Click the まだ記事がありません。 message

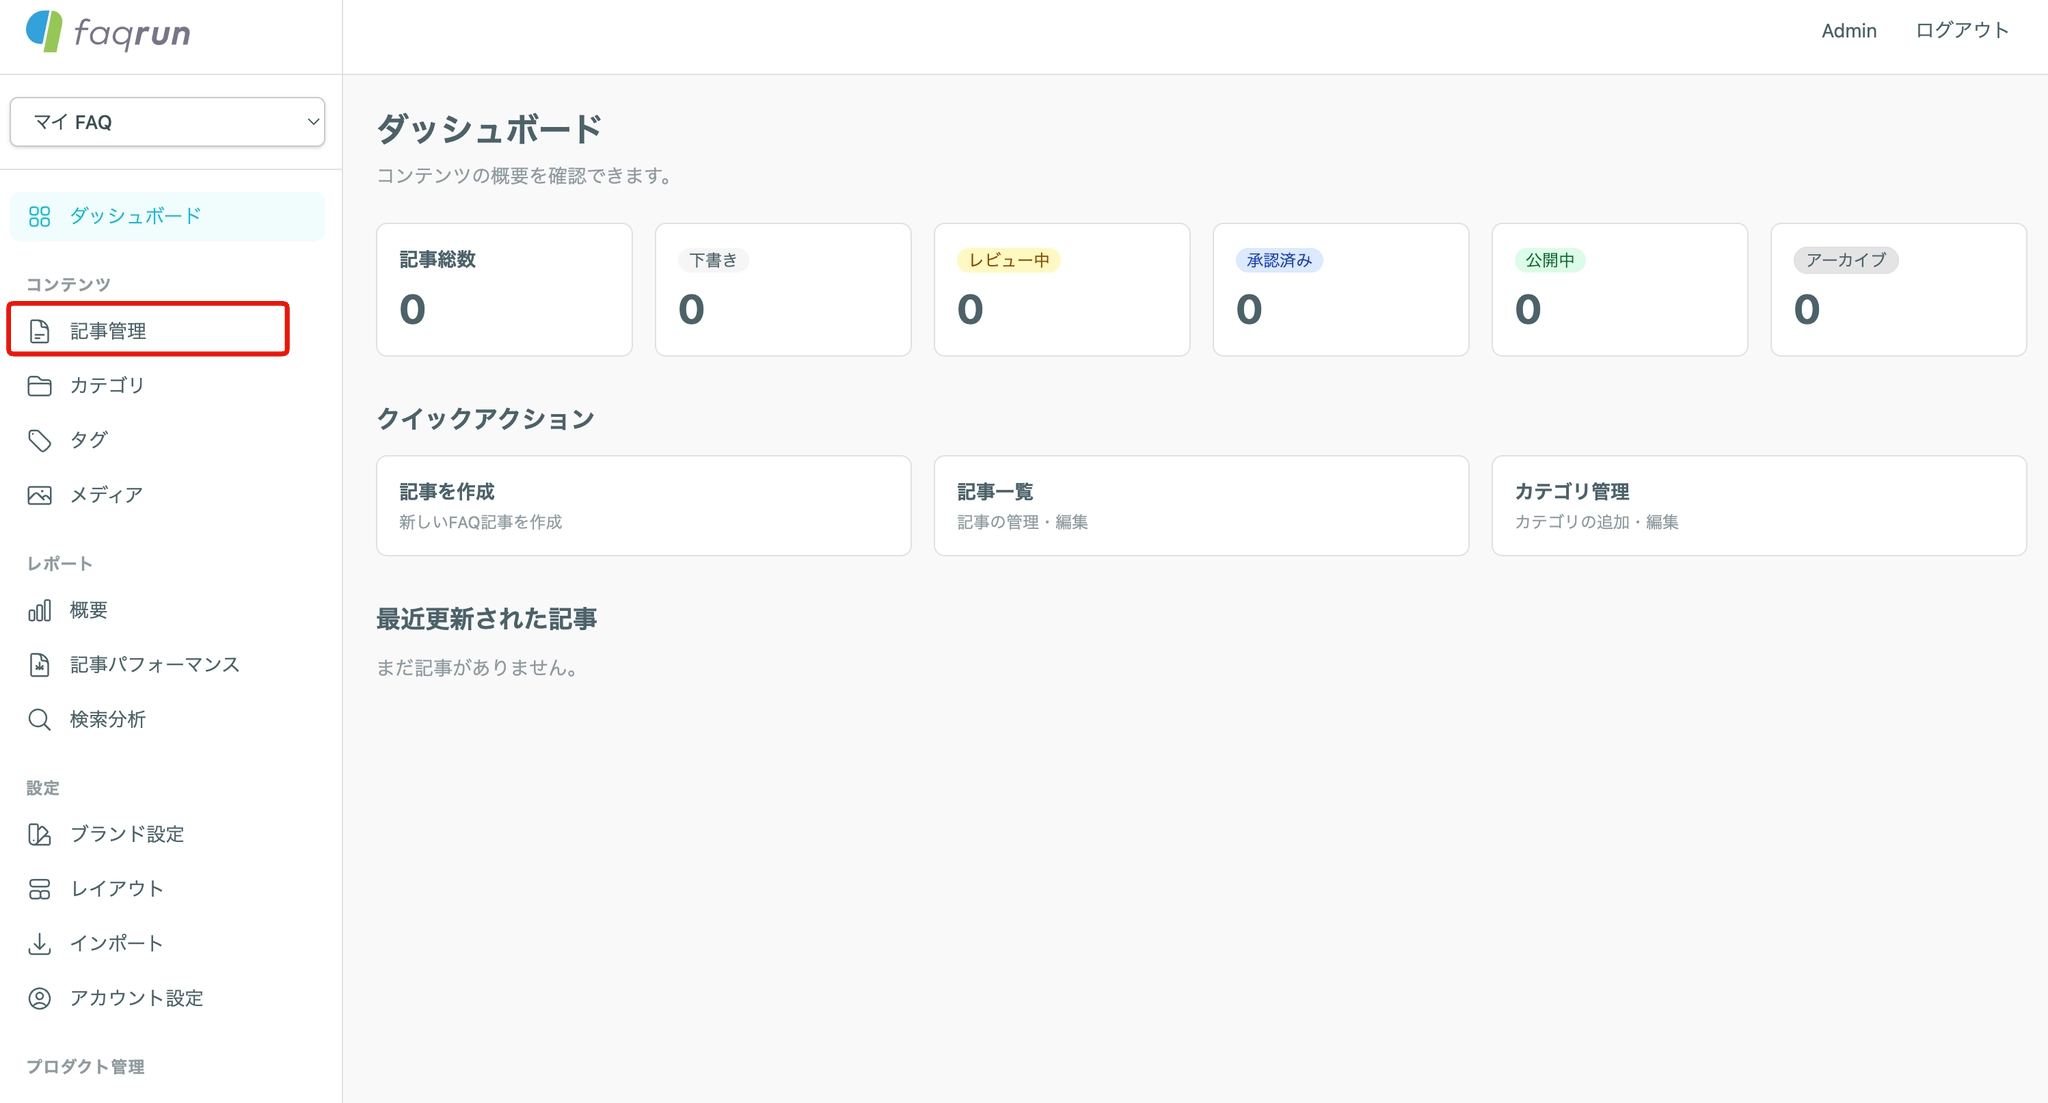tap(480, 668)
